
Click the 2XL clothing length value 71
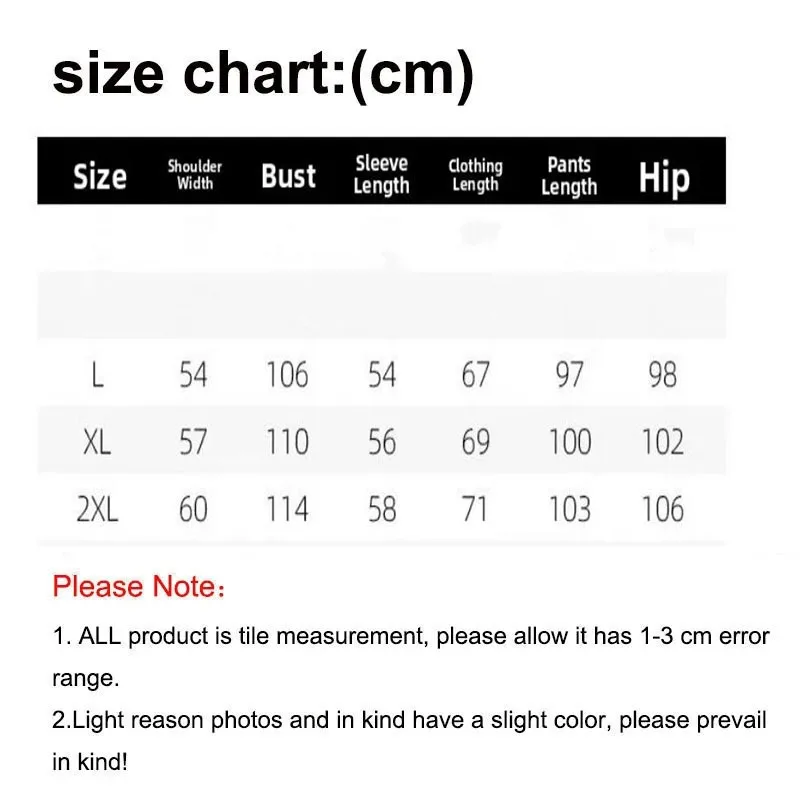coord(475,509)
